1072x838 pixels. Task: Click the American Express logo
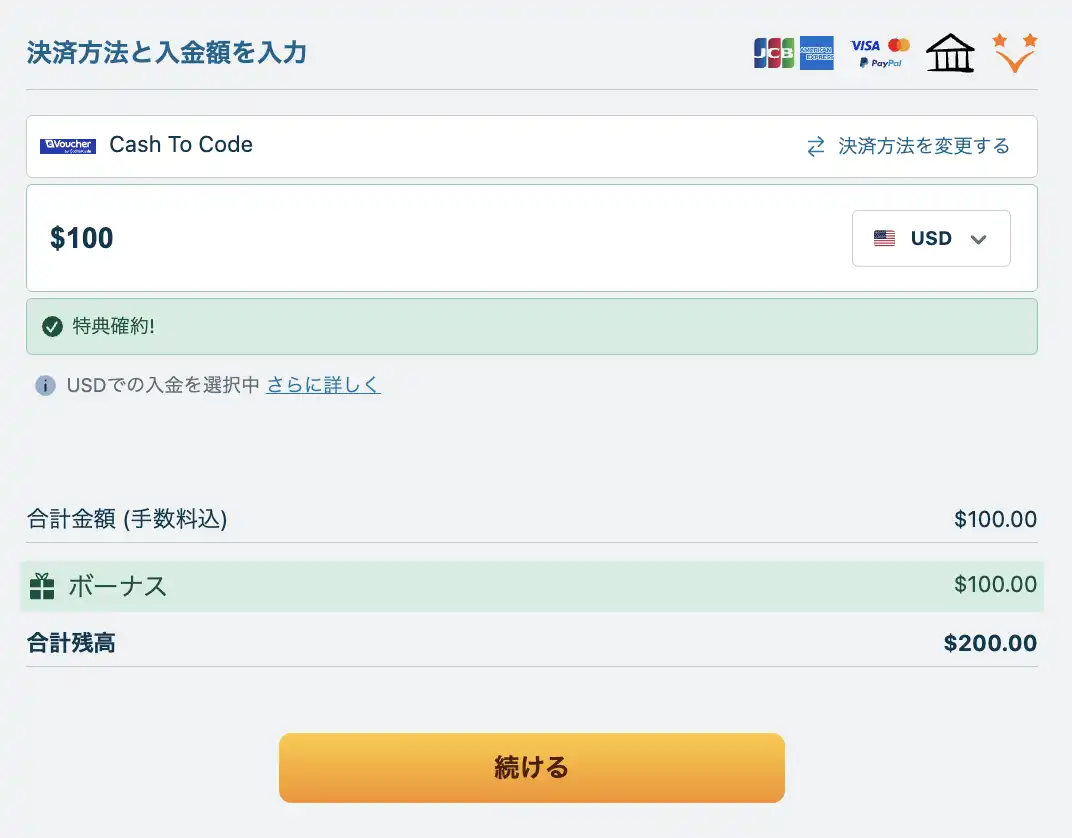[816, 53]
